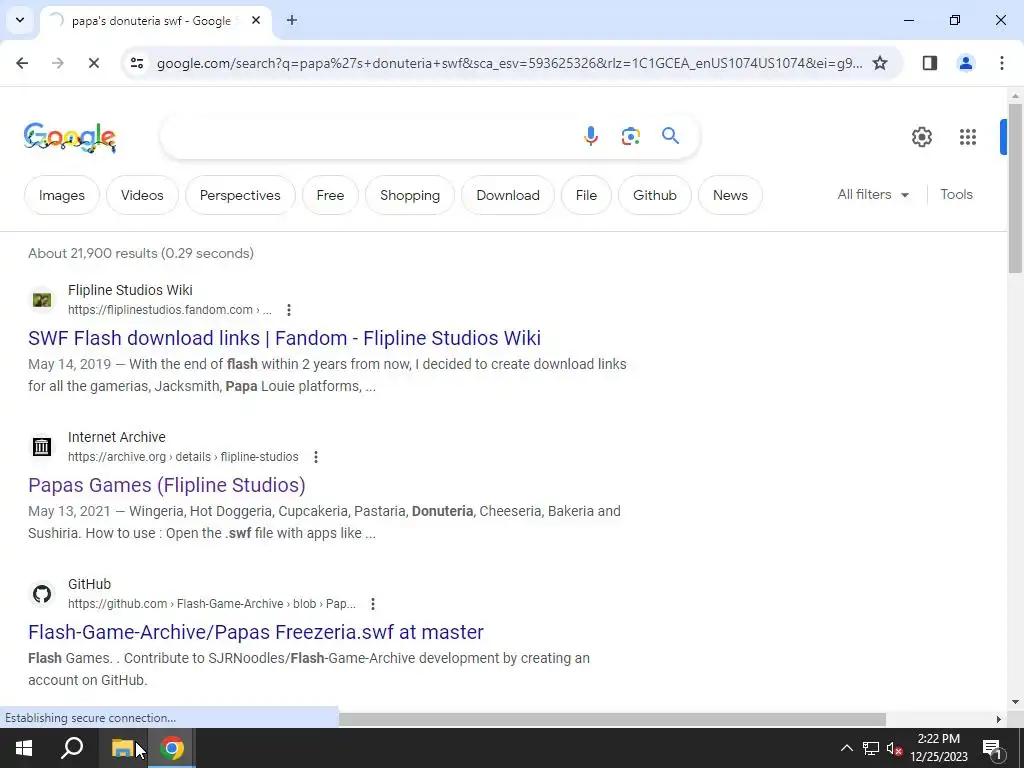Select the File filter chip
Image resolution: width=1024 pixels, height=768 pixels.
pos(586,195)
